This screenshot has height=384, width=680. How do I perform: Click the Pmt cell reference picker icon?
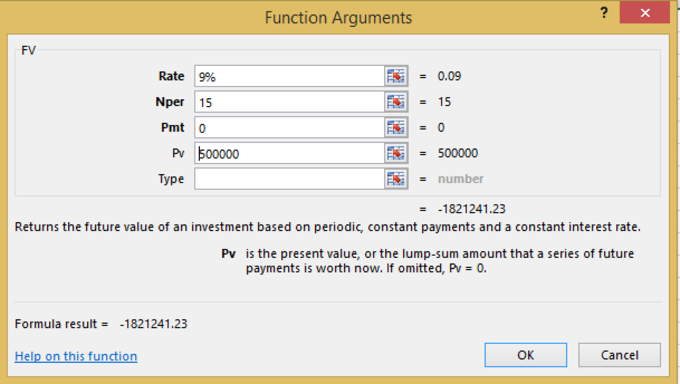396,128
